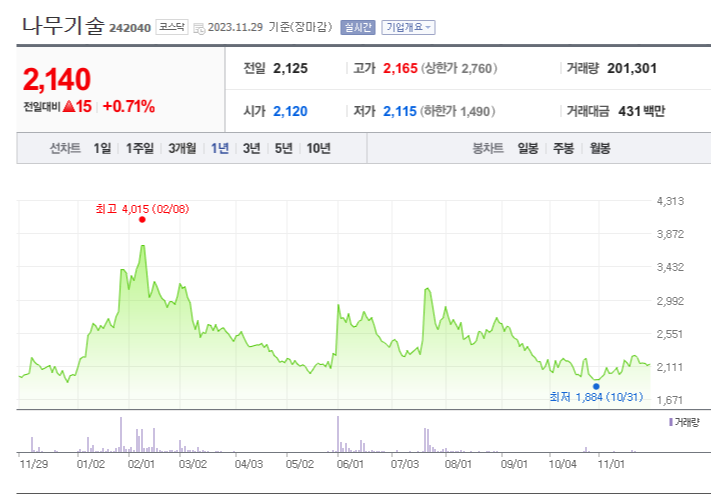Click the +0.71% change rate
This screenshot has height=494, width=711.
(x=129, y=107)
